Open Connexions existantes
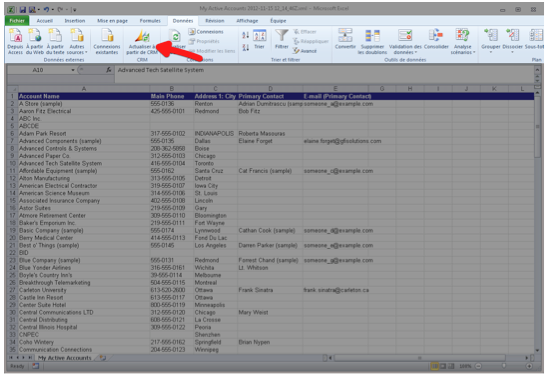550x377 pixels. tap(107, 42)
